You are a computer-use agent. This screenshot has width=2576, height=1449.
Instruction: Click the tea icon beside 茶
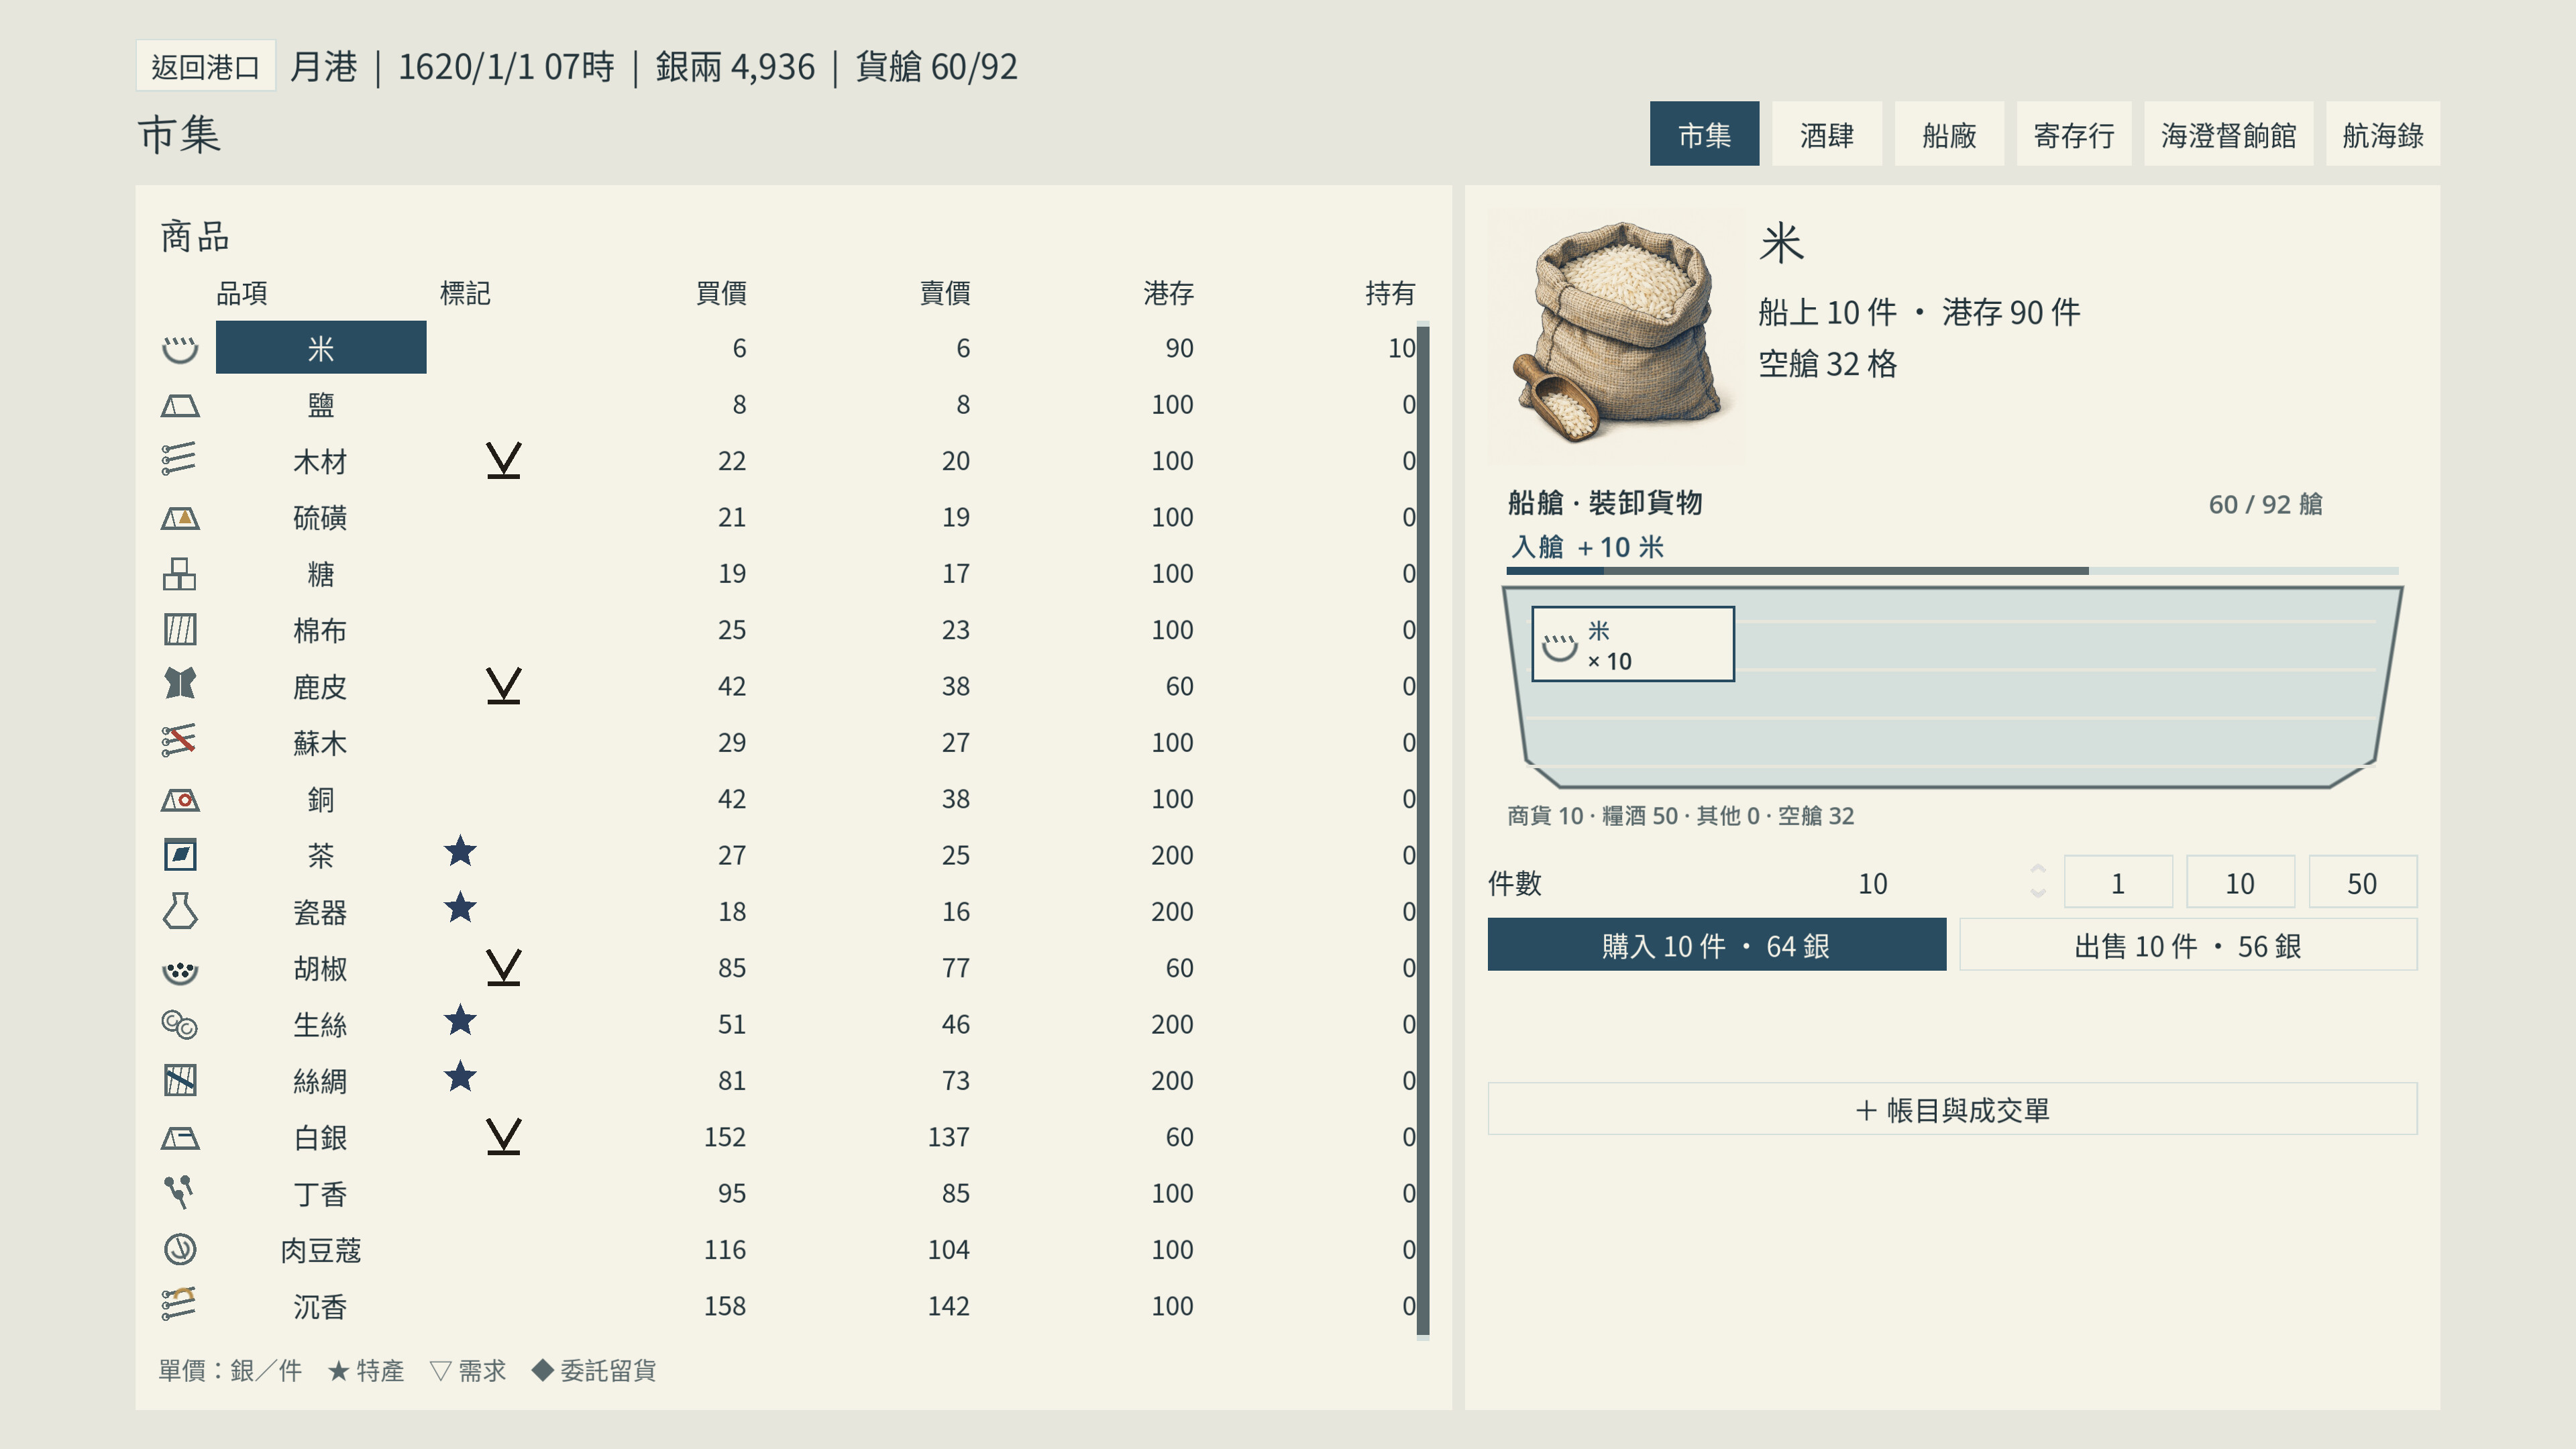tap(180, 855)
